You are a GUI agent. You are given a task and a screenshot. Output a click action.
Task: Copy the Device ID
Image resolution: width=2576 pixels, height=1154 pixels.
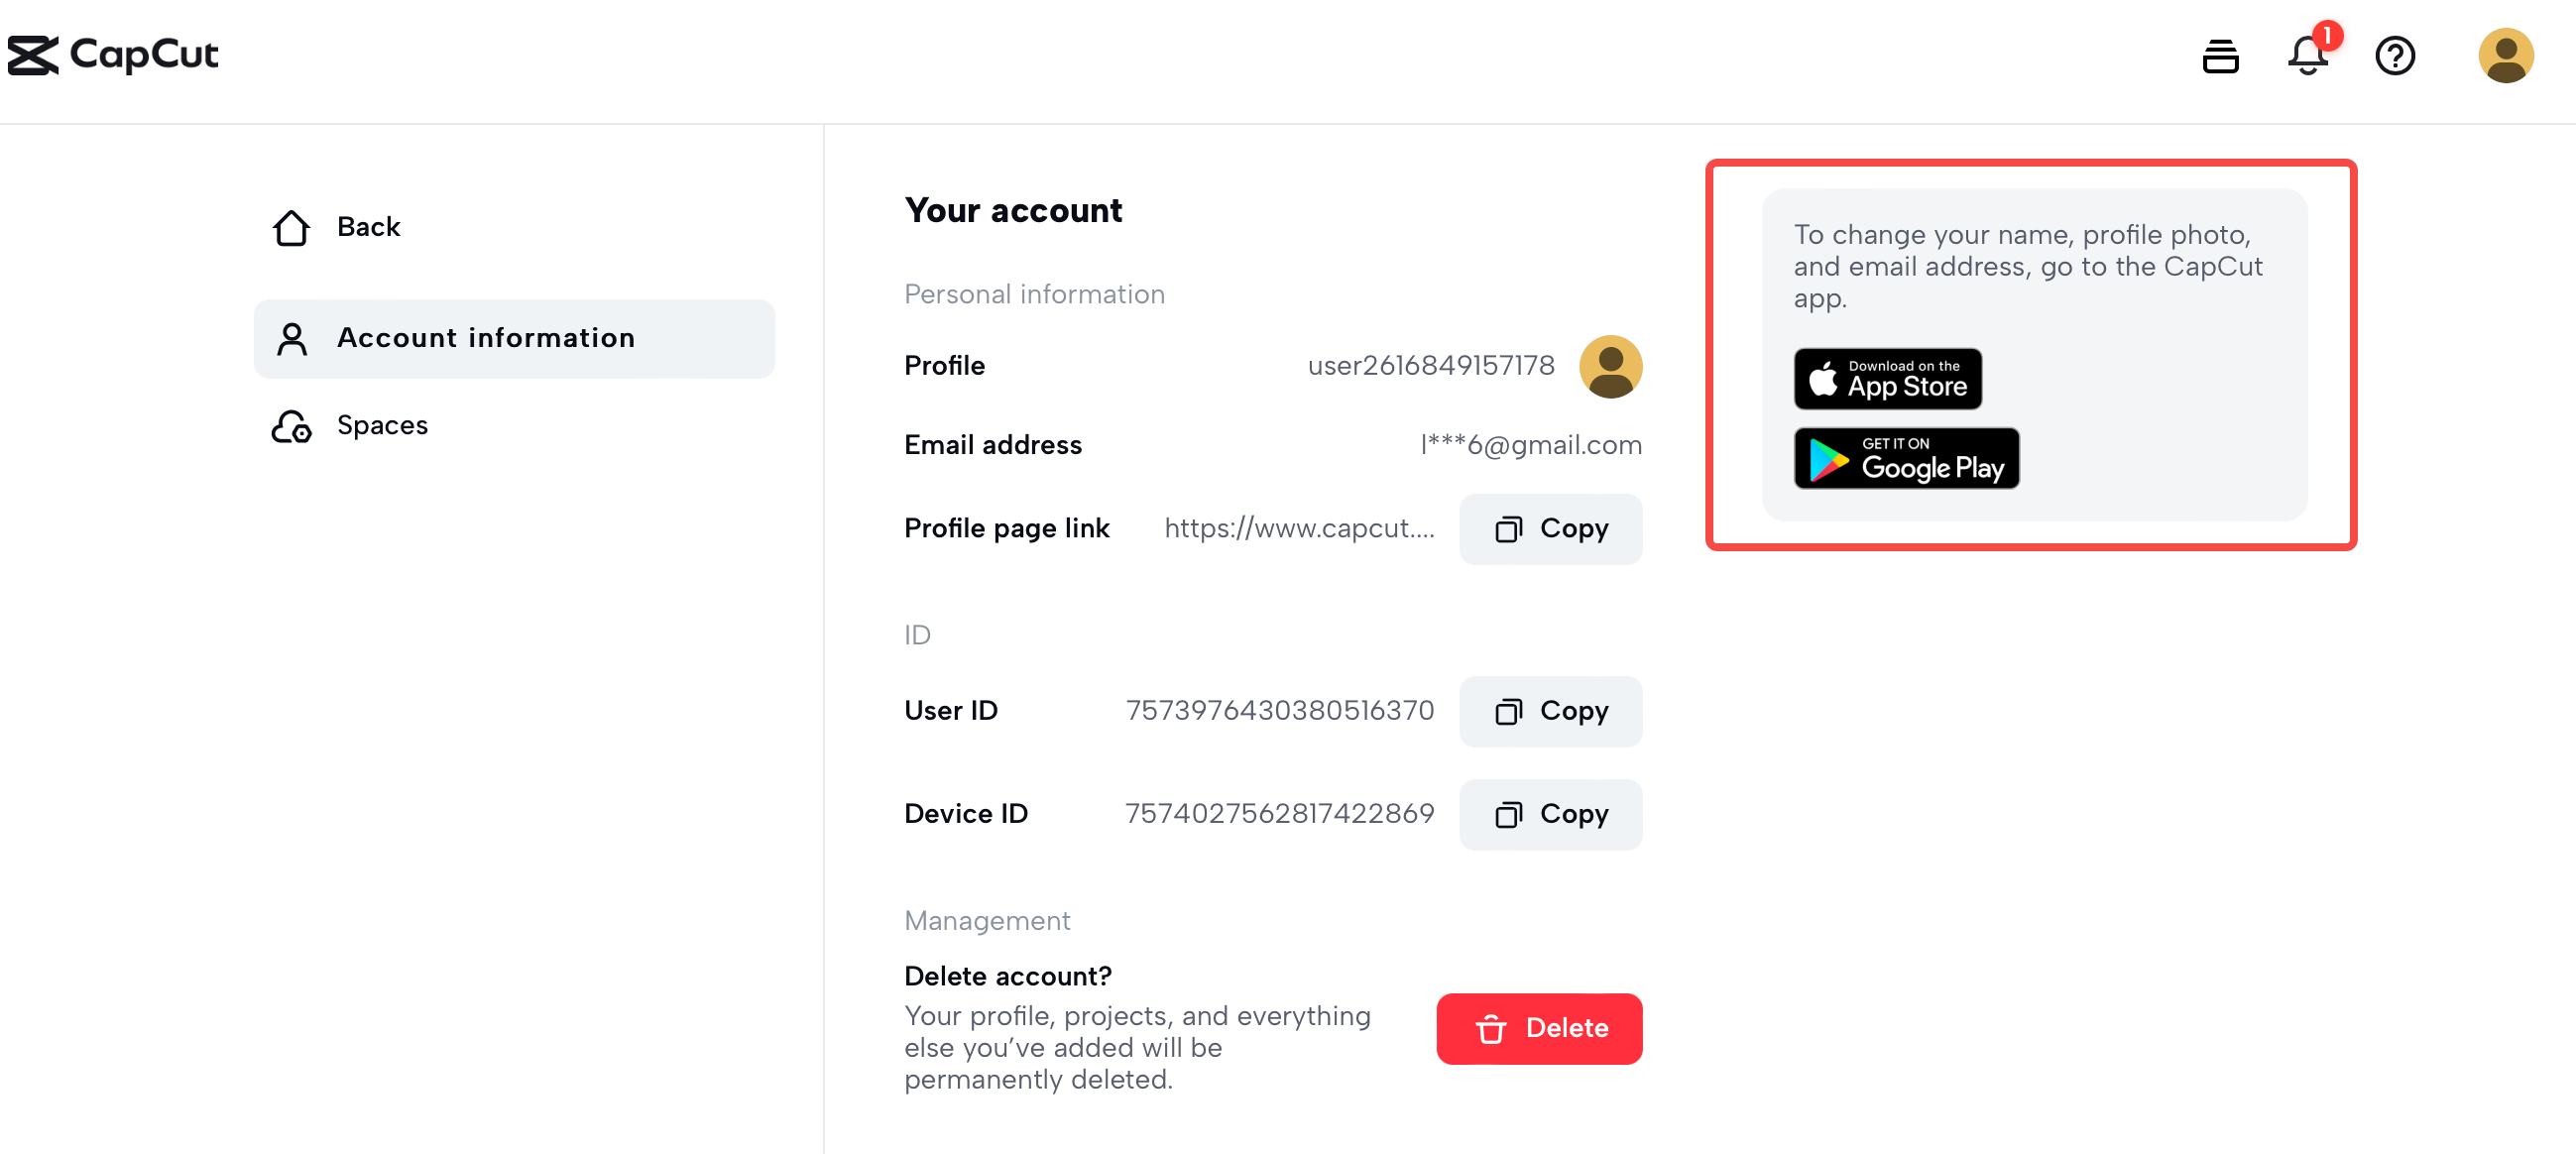click(1551, 814)
